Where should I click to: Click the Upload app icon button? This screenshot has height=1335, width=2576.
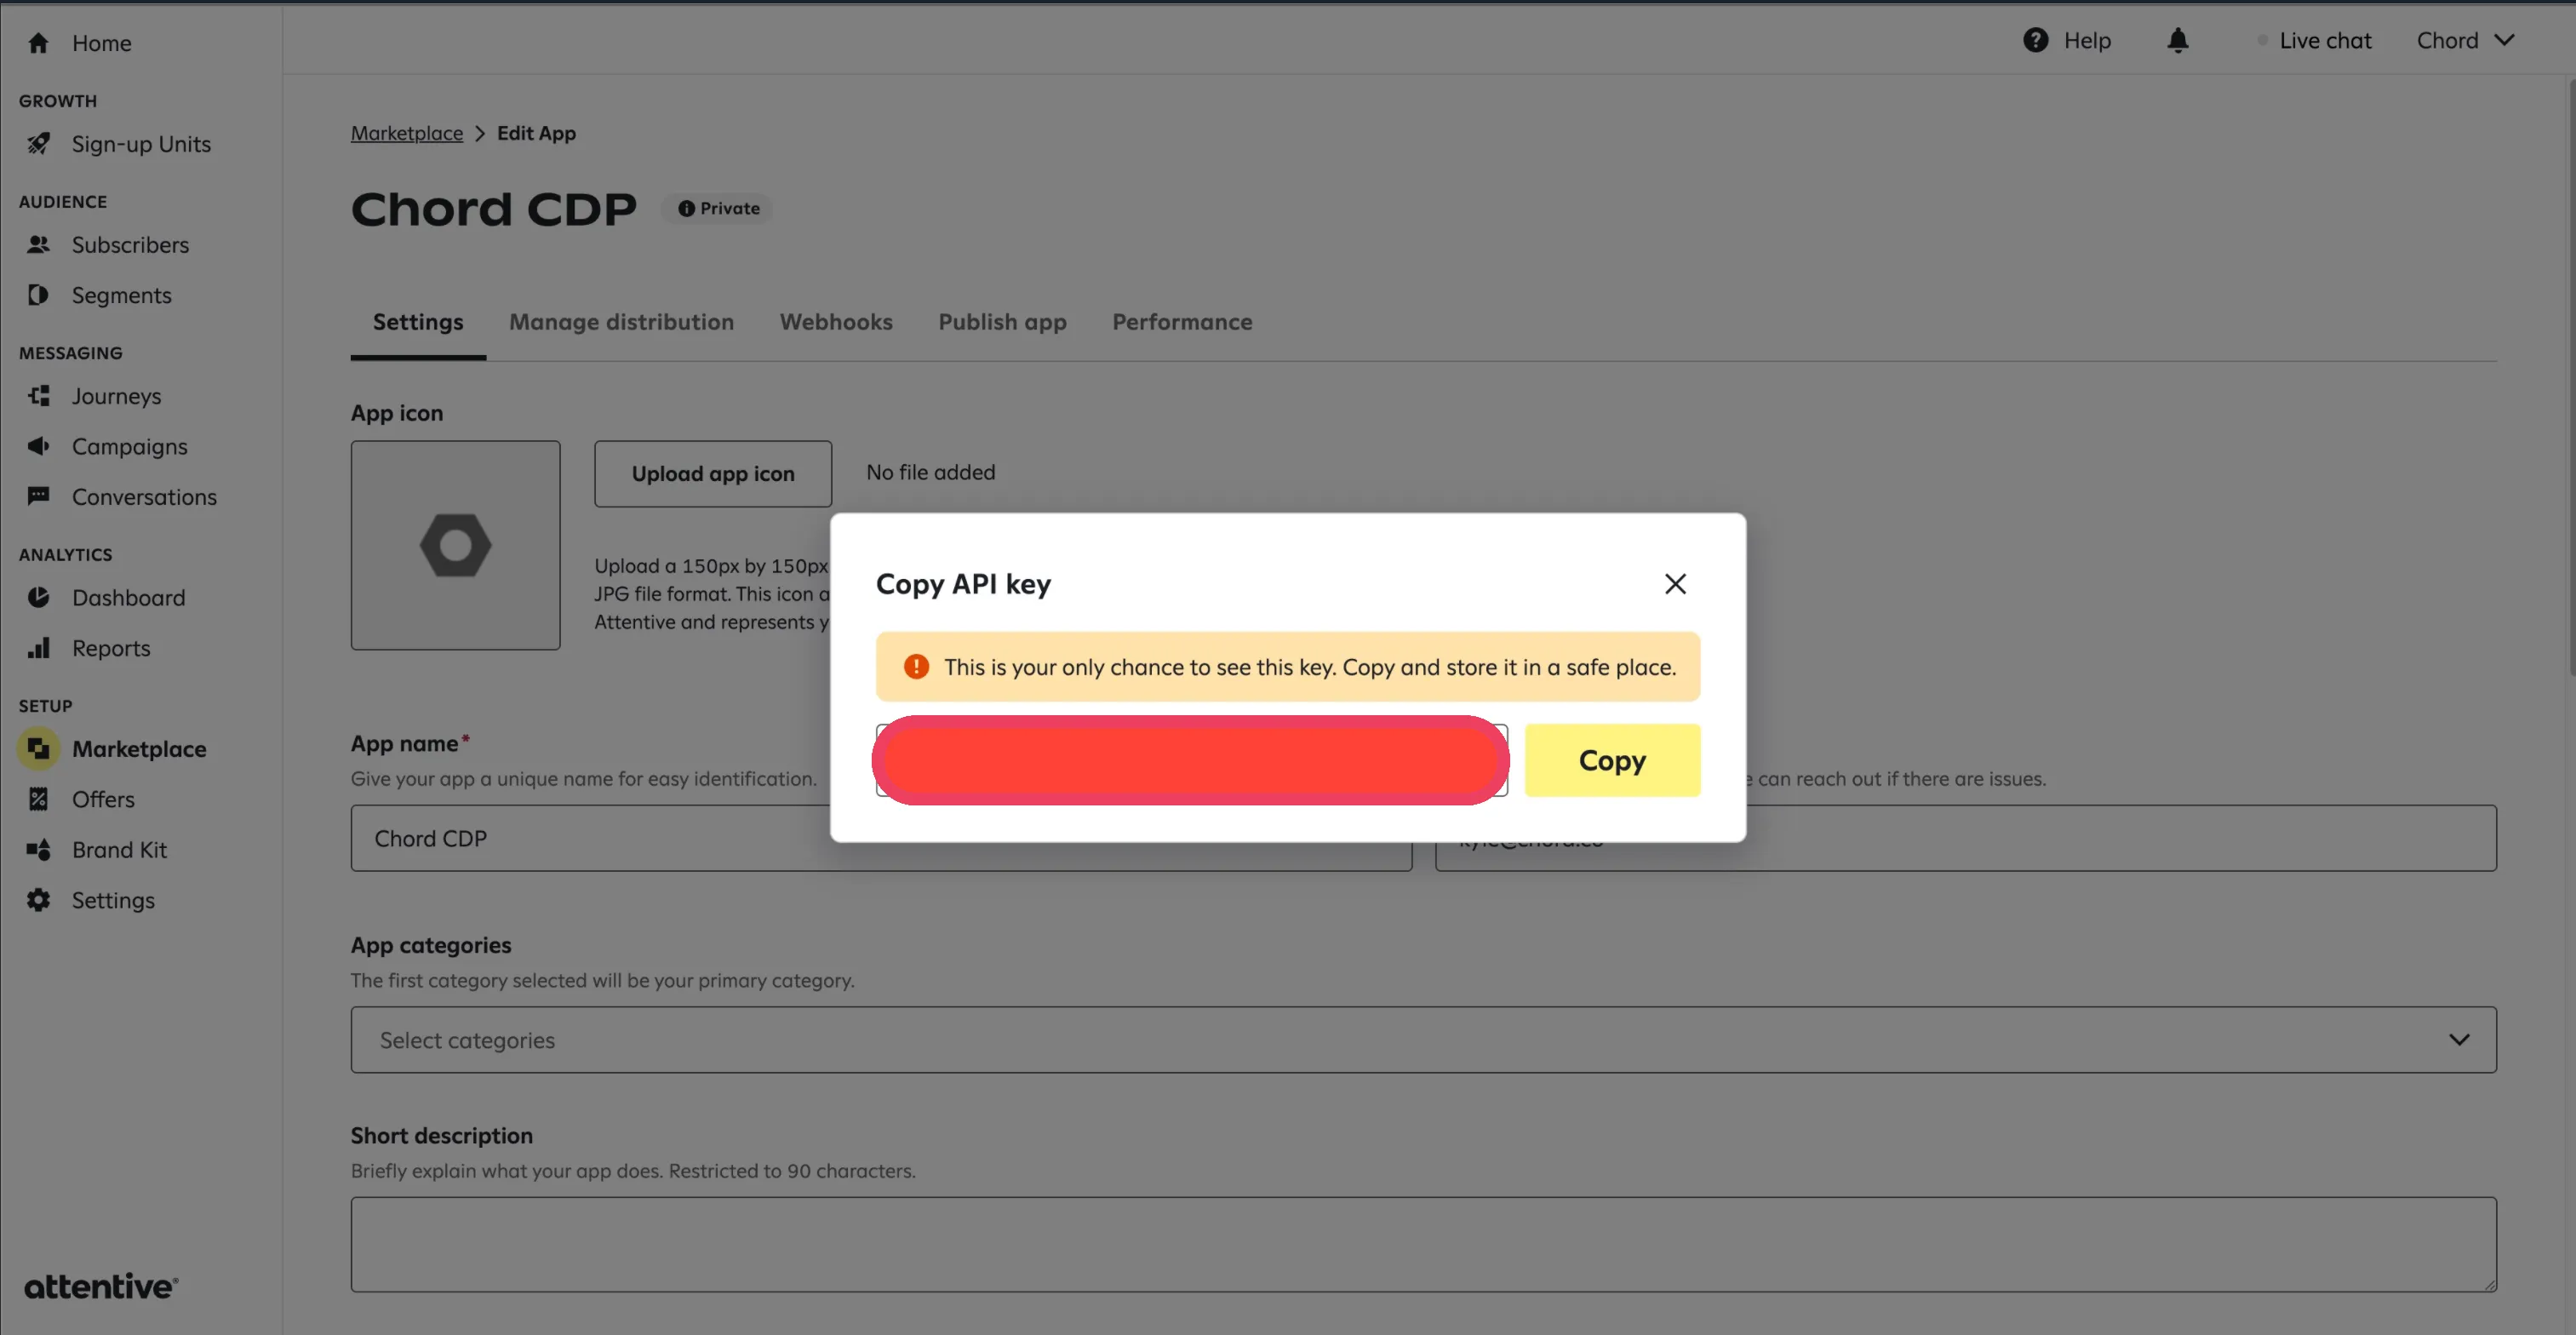[x=713, y=474]
